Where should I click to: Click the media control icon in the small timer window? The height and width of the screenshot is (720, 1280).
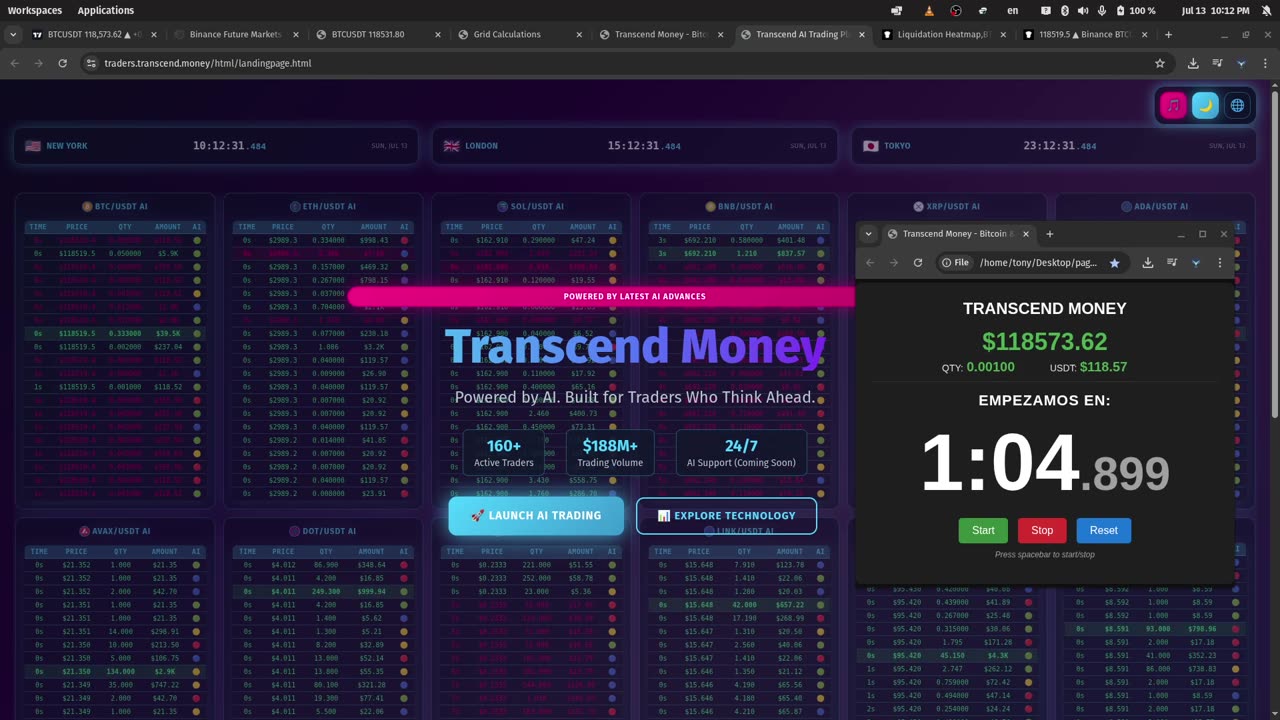(x=1172, y=263)
